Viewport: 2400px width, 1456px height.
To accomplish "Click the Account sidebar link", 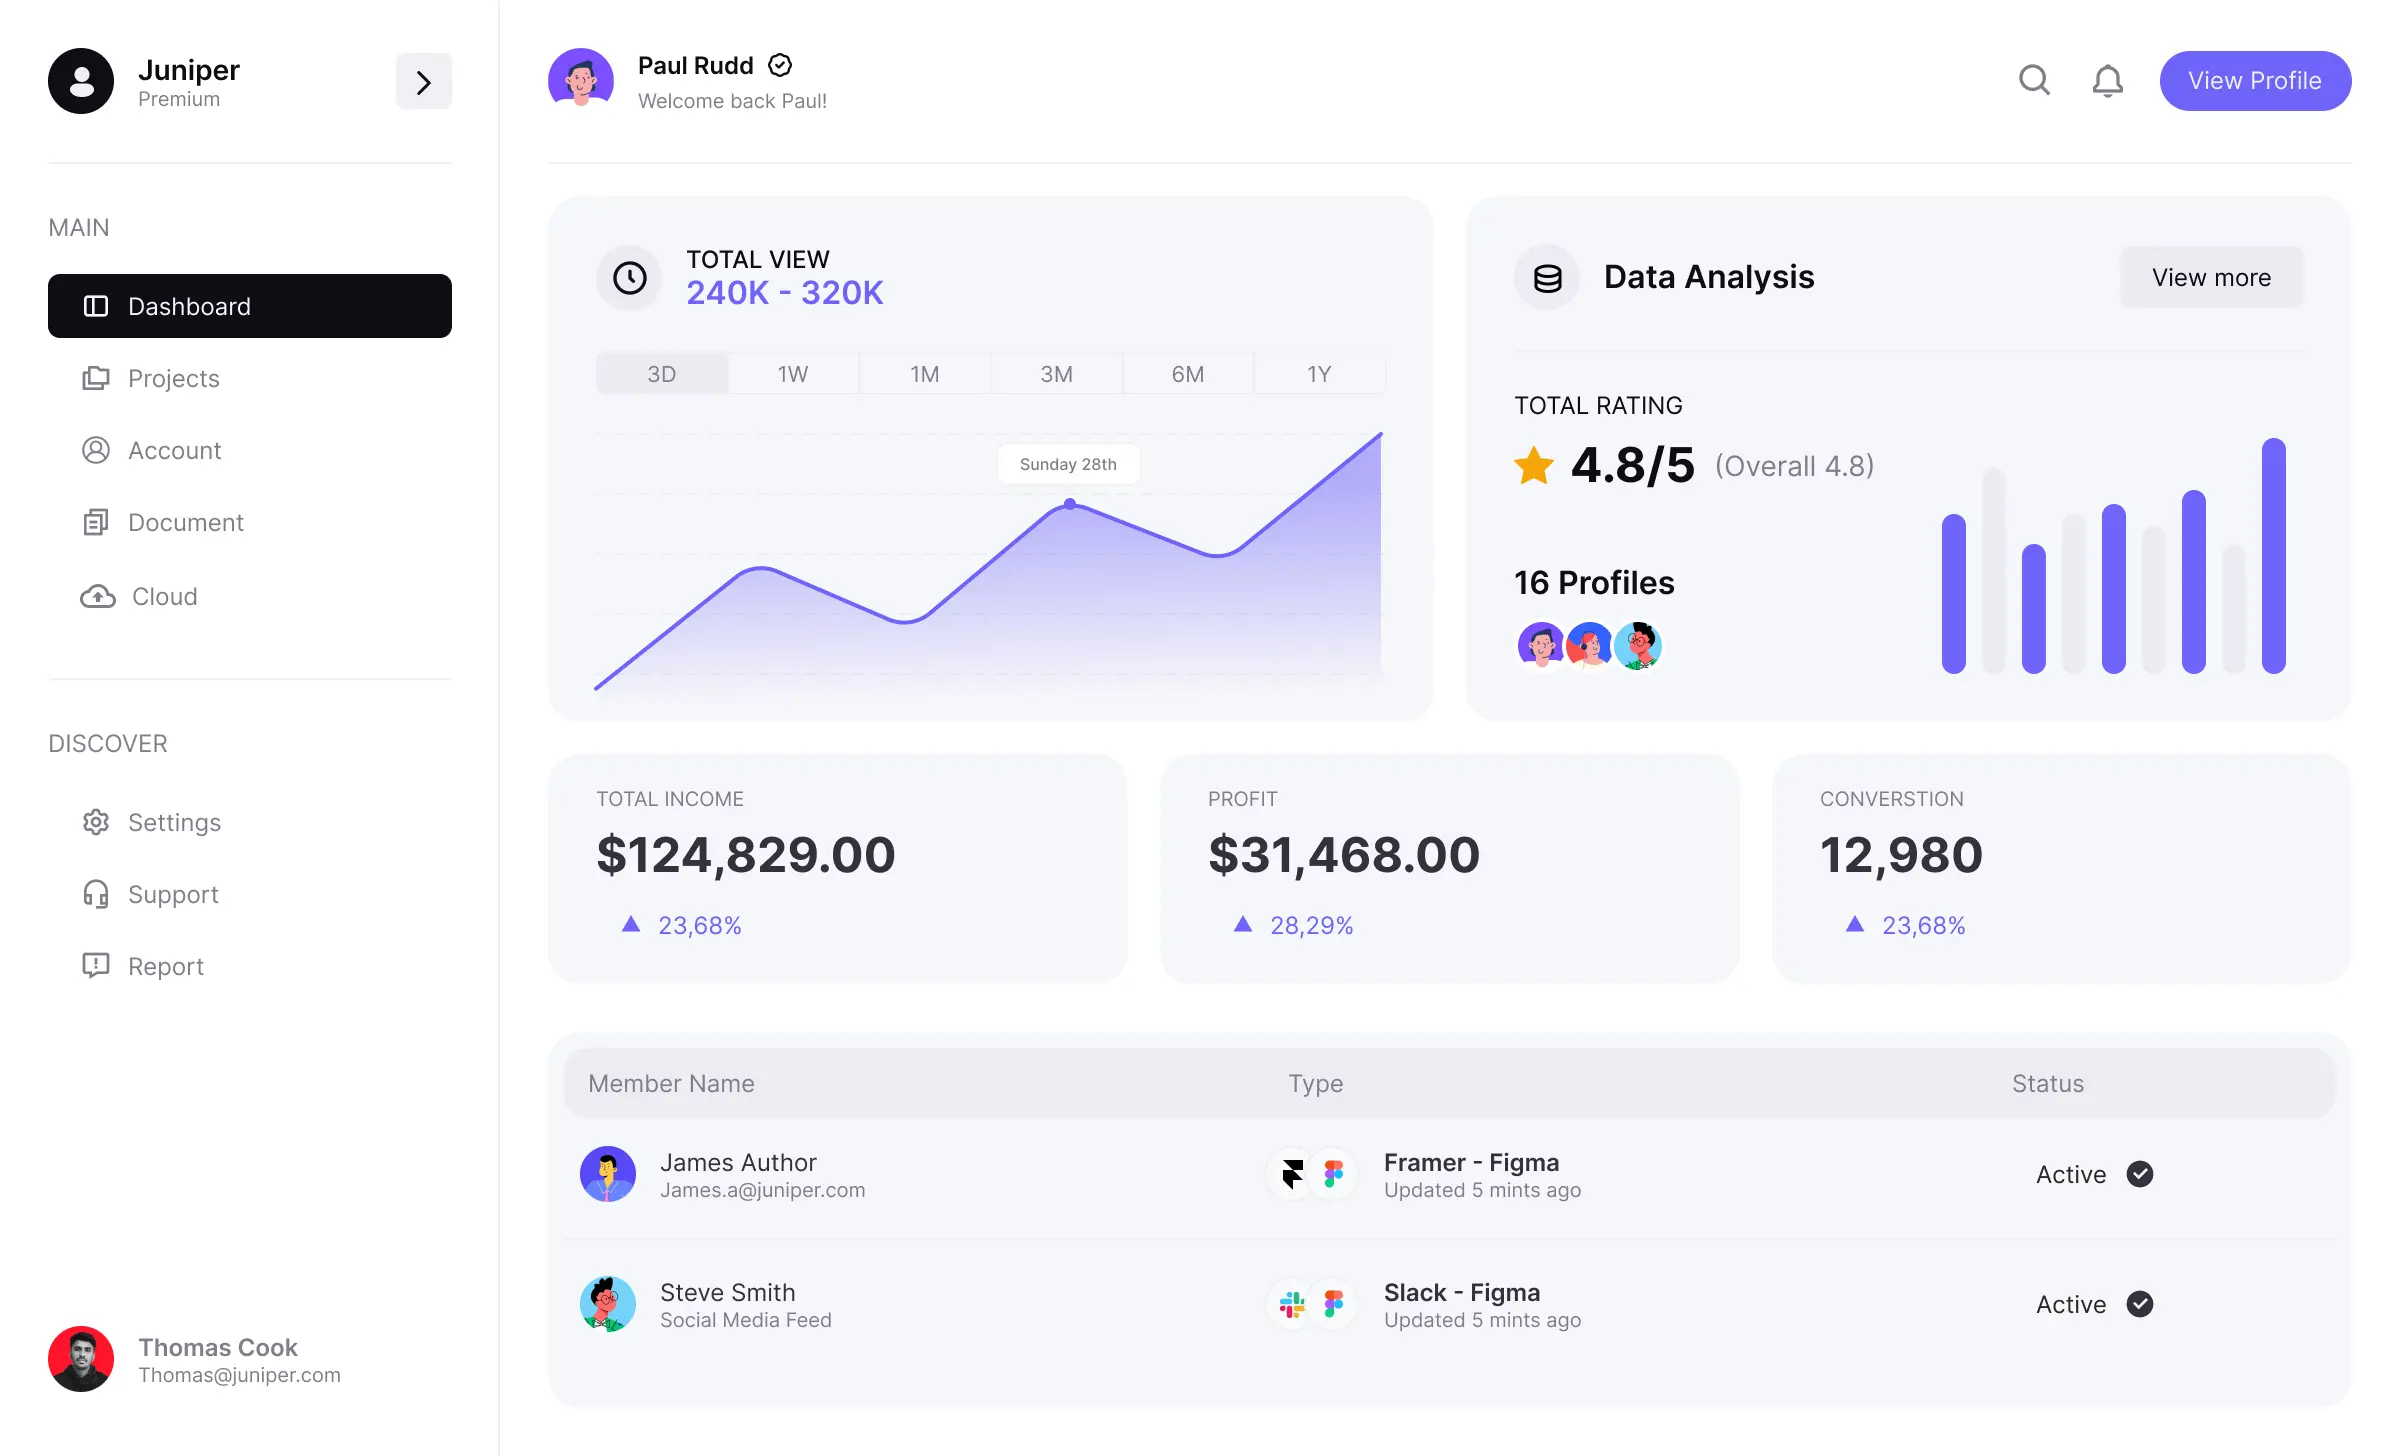I will click(x=175, y=449).
